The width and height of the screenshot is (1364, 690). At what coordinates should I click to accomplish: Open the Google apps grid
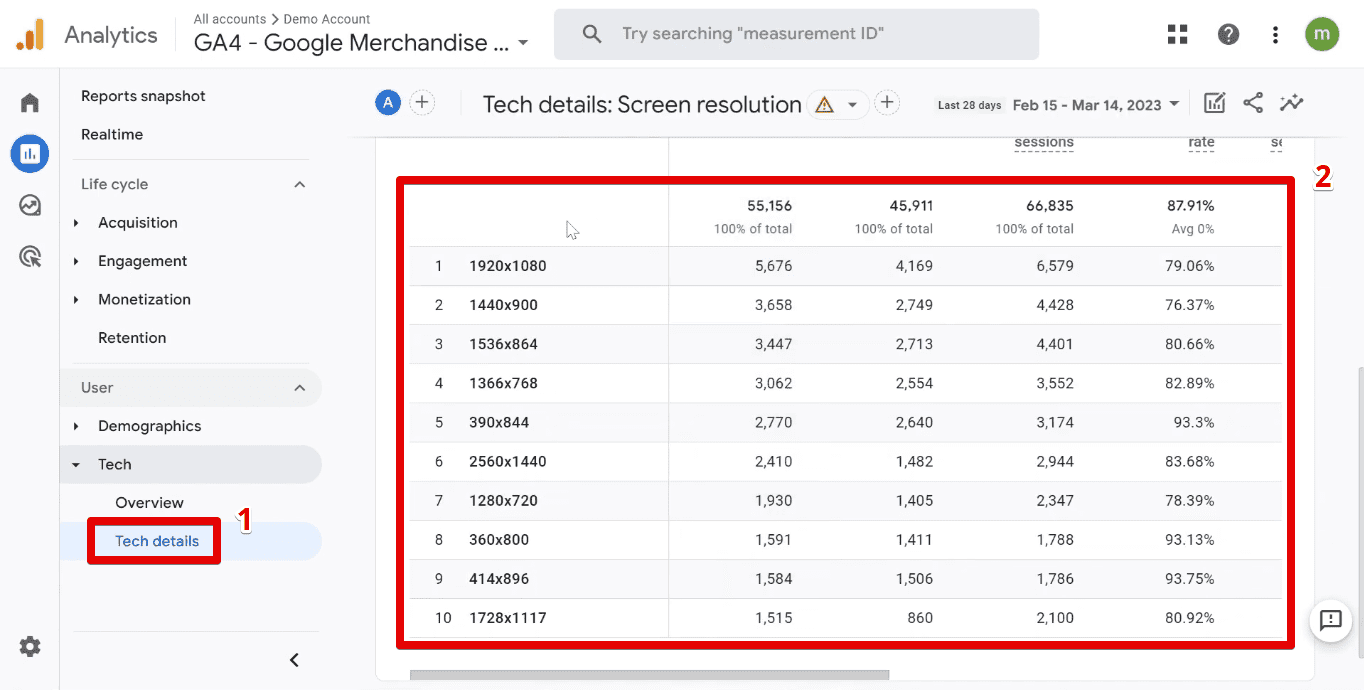coord(1177,33)
